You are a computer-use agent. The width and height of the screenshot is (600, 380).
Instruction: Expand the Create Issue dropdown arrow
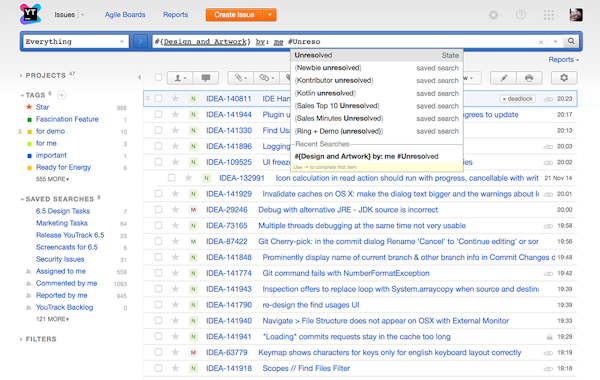(x=270, y=15)
